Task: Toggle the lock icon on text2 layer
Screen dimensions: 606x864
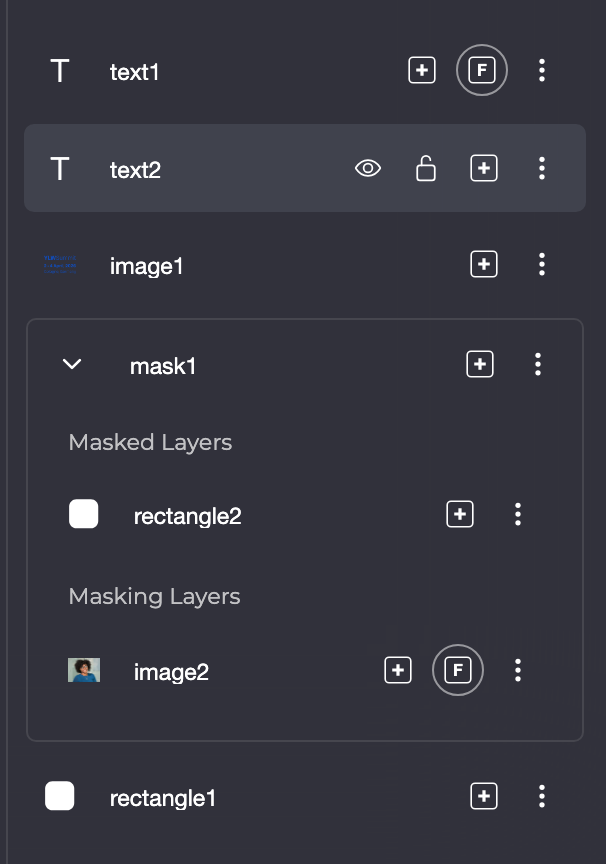Action: [426, 168]
